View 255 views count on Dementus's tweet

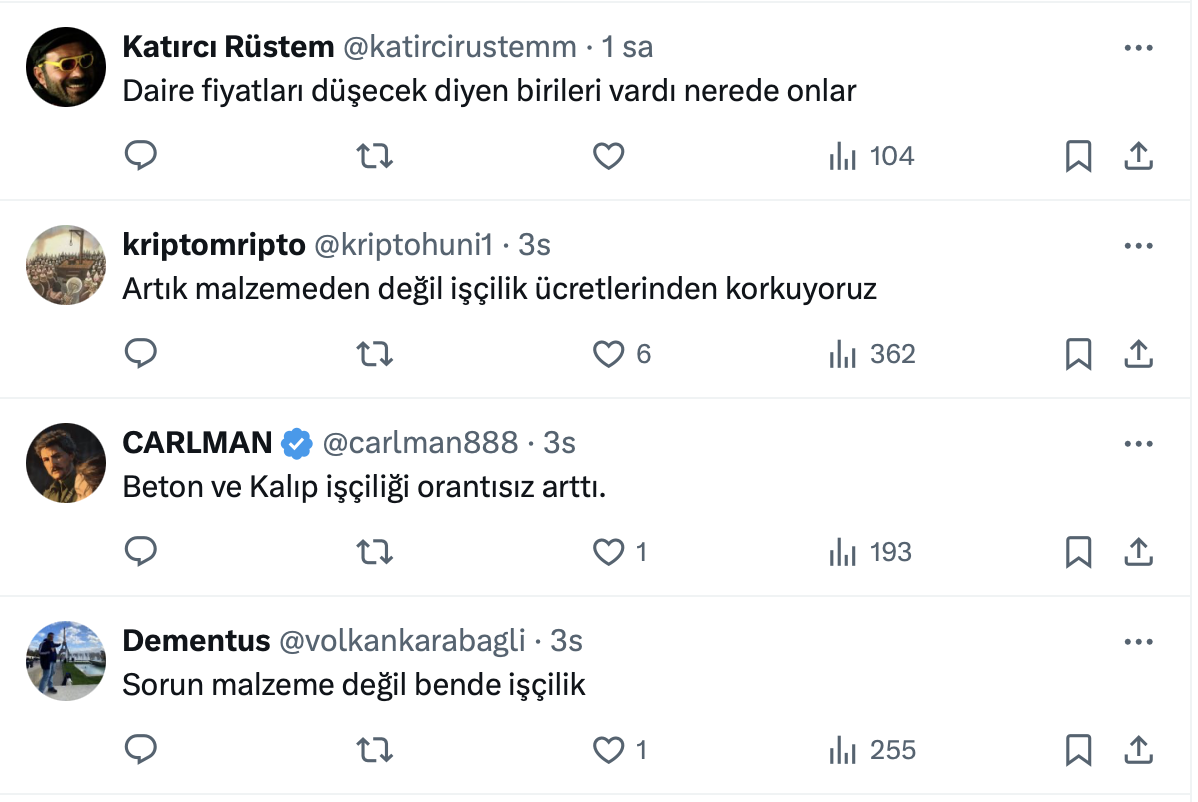(x=872, y=750)
